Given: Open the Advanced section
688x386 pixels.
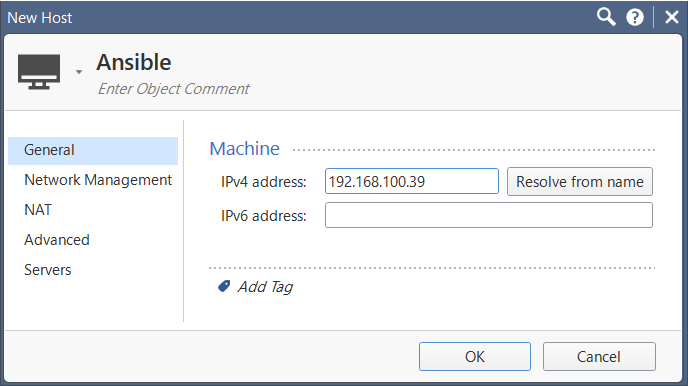Looking at the screenshot, I should coord(57,240).
